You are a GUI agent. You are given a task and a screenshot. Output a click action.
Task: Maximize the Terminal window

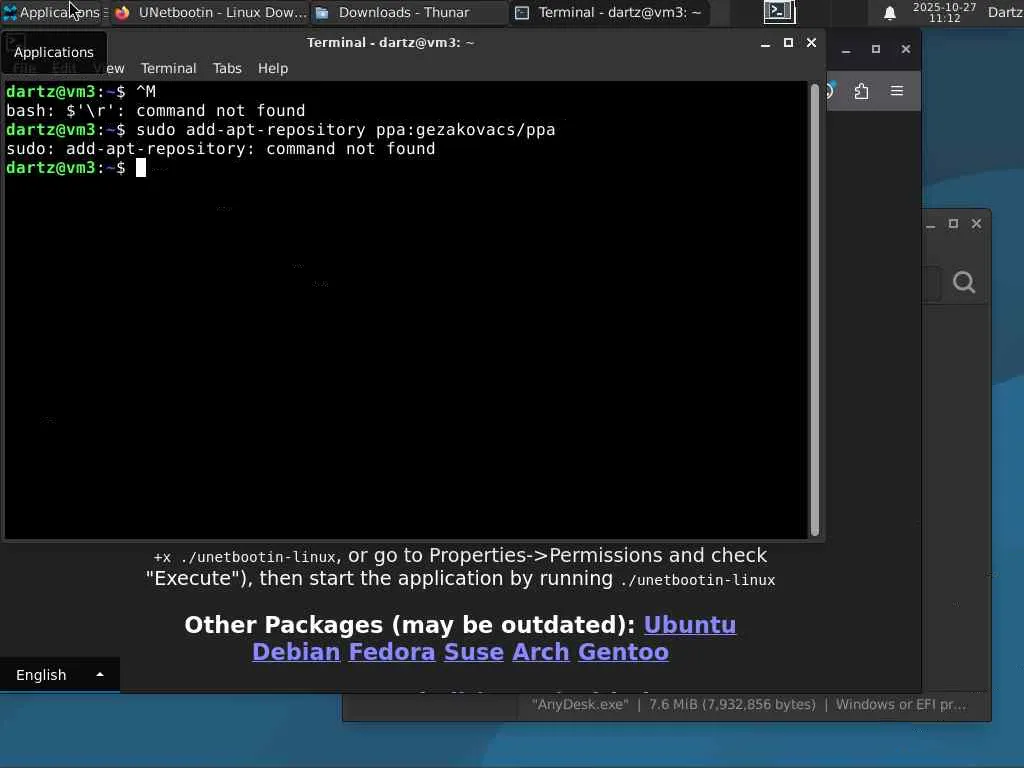(788, 42)
